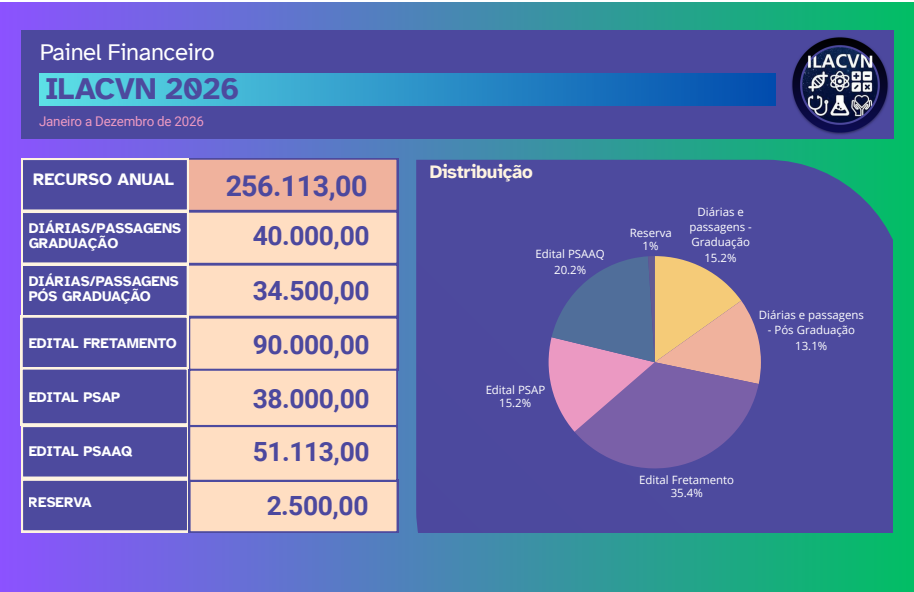Click the flask icon in the logo
This screenshot has width=914, height=592.
tap(840, 105)
